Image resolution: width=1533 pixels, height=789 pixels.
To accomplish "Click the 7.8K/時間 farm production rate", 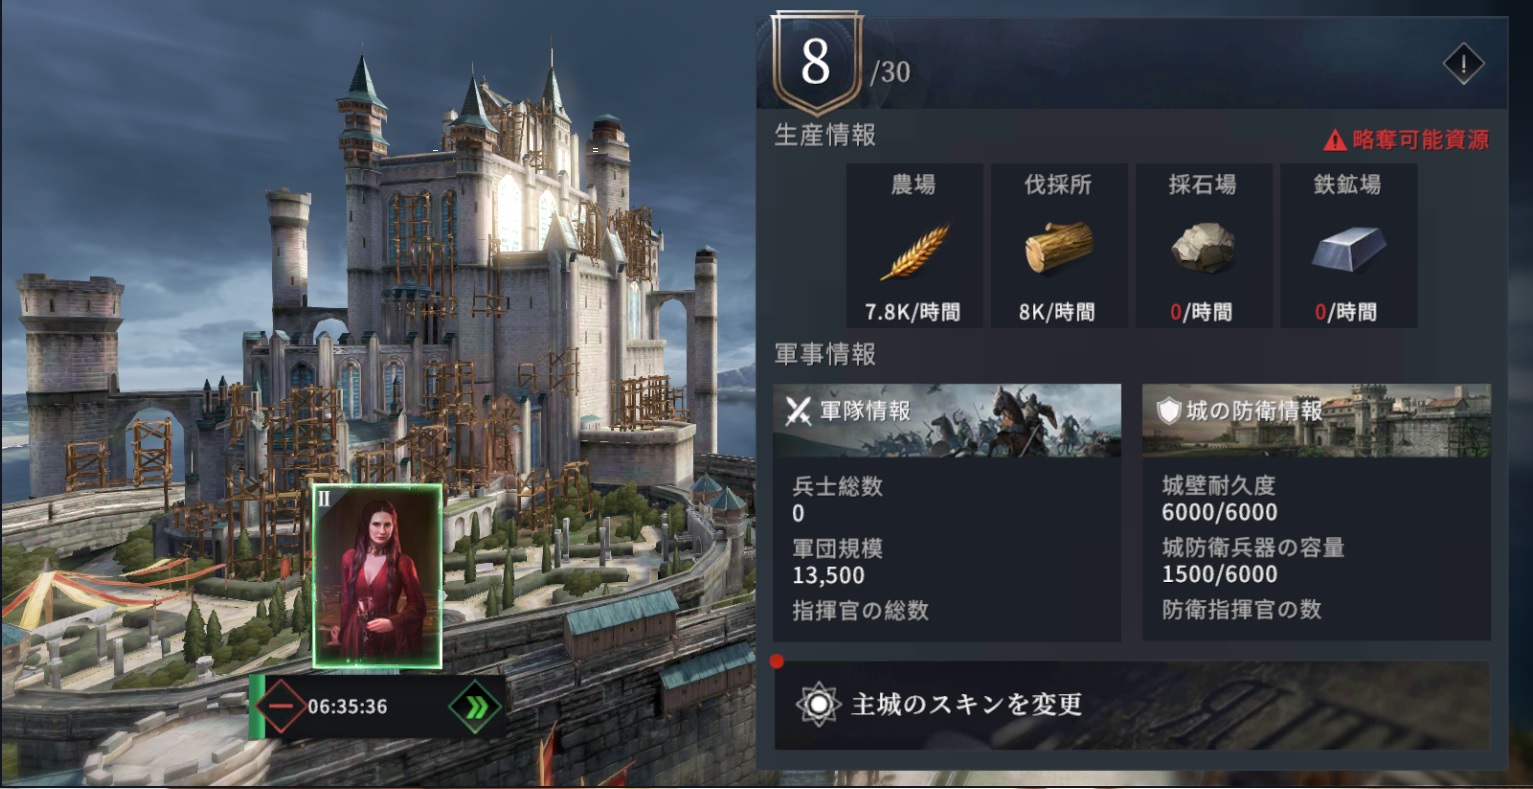I will pyautogui.click(x=913, y=312).
